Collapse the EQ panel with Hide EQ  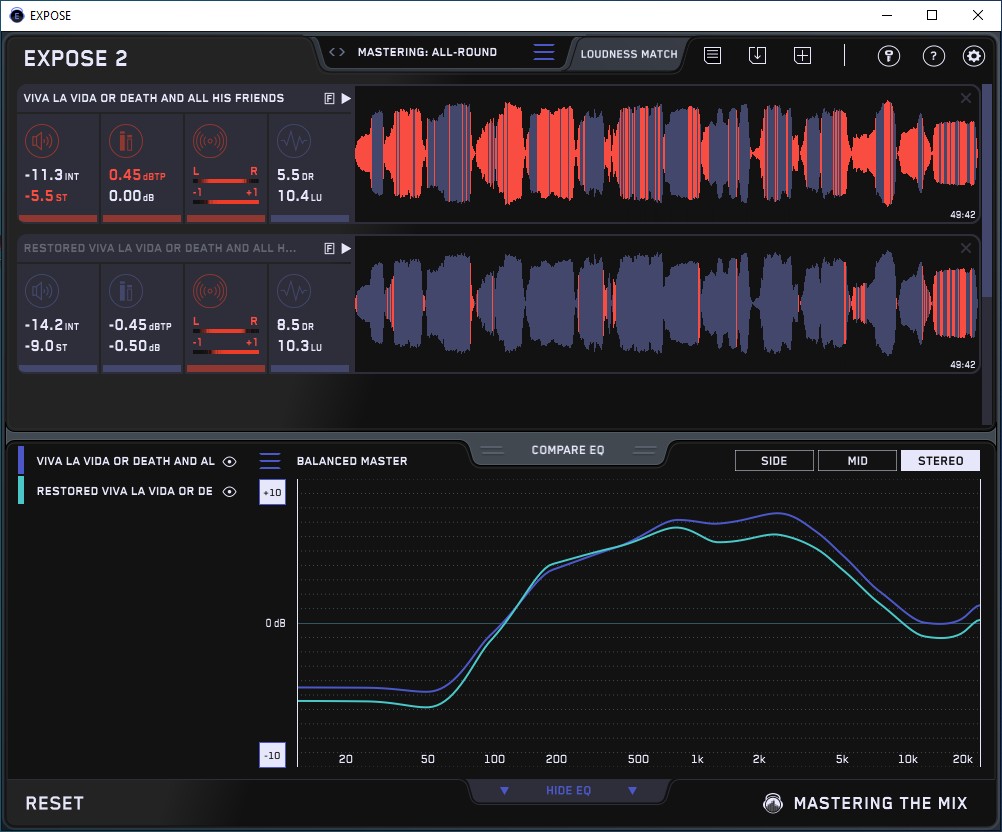click(x=568, y=791)
